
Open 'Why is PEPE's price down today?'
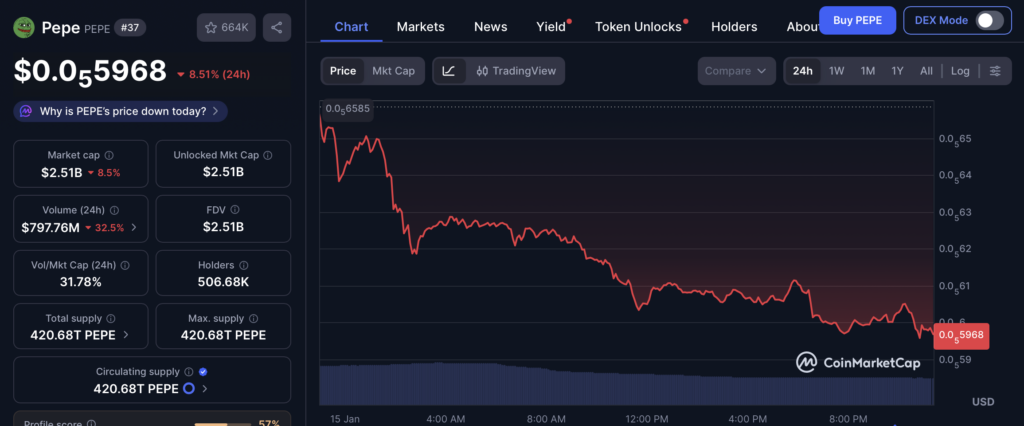pos(121,111)
